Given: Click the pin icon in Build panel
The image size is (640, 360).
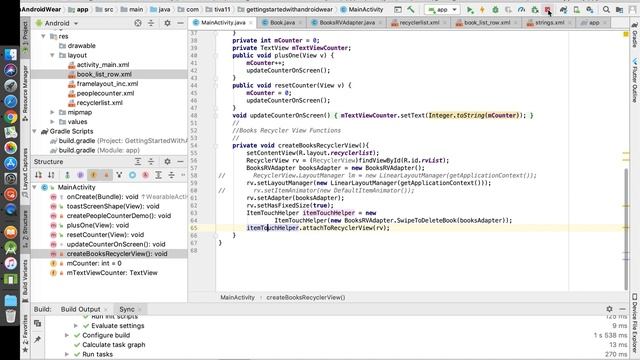Looking at the screenshot, I should coord(38,339).
